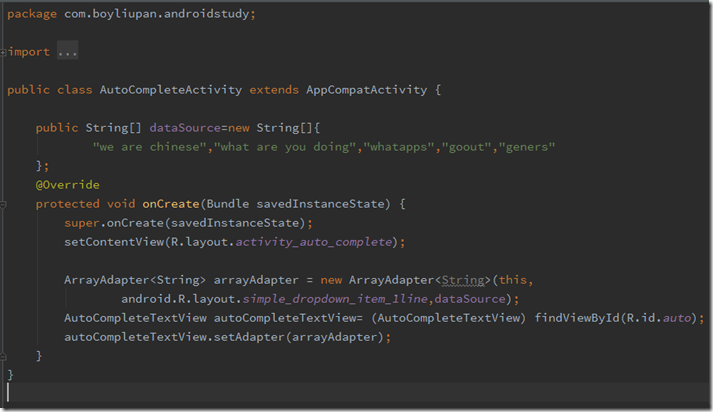This screenshot has width=713, height=412.
Task: Click the "geners" string literal
Action: [526, 147]
